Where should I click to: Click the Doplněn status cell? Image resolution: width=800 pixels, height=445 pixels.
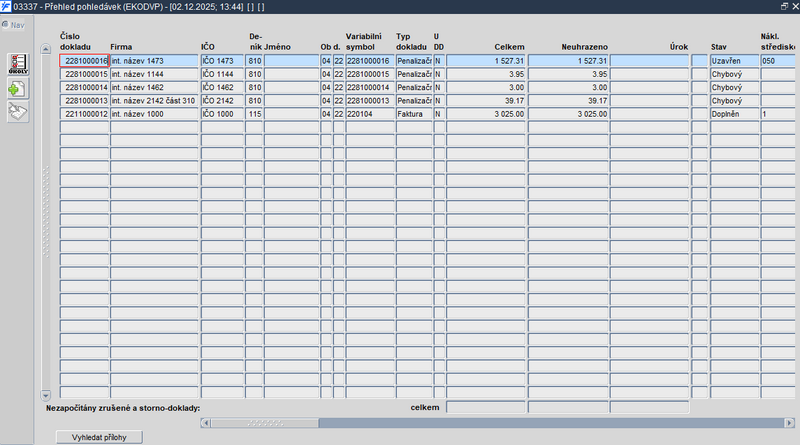click(734, 114)
